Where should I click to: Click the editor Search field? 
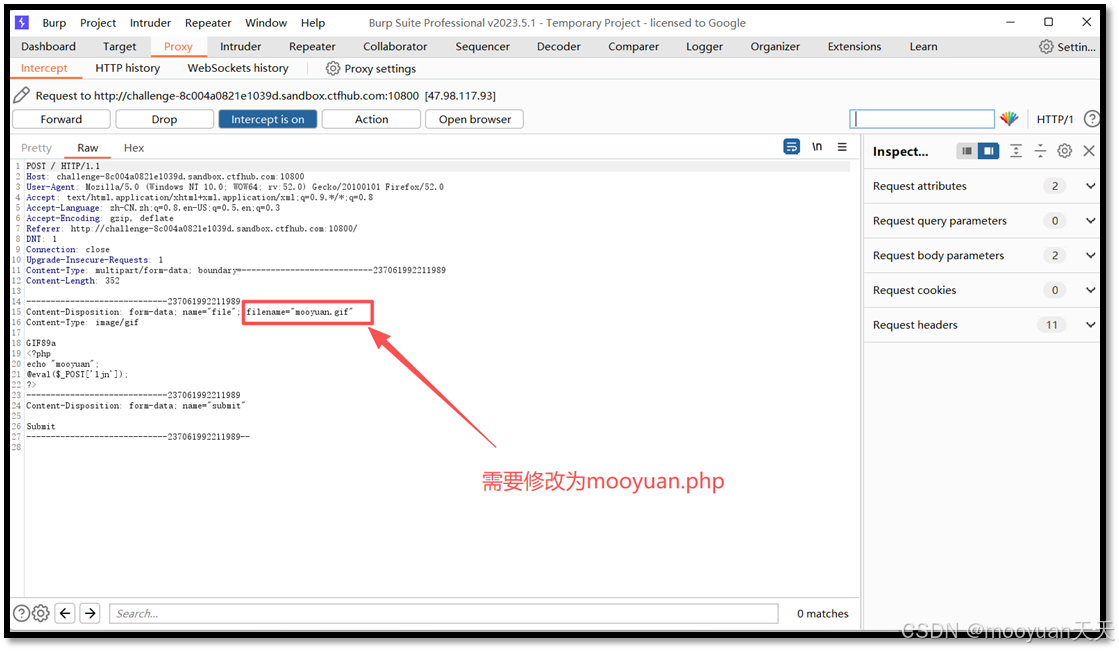pos(443,613)
